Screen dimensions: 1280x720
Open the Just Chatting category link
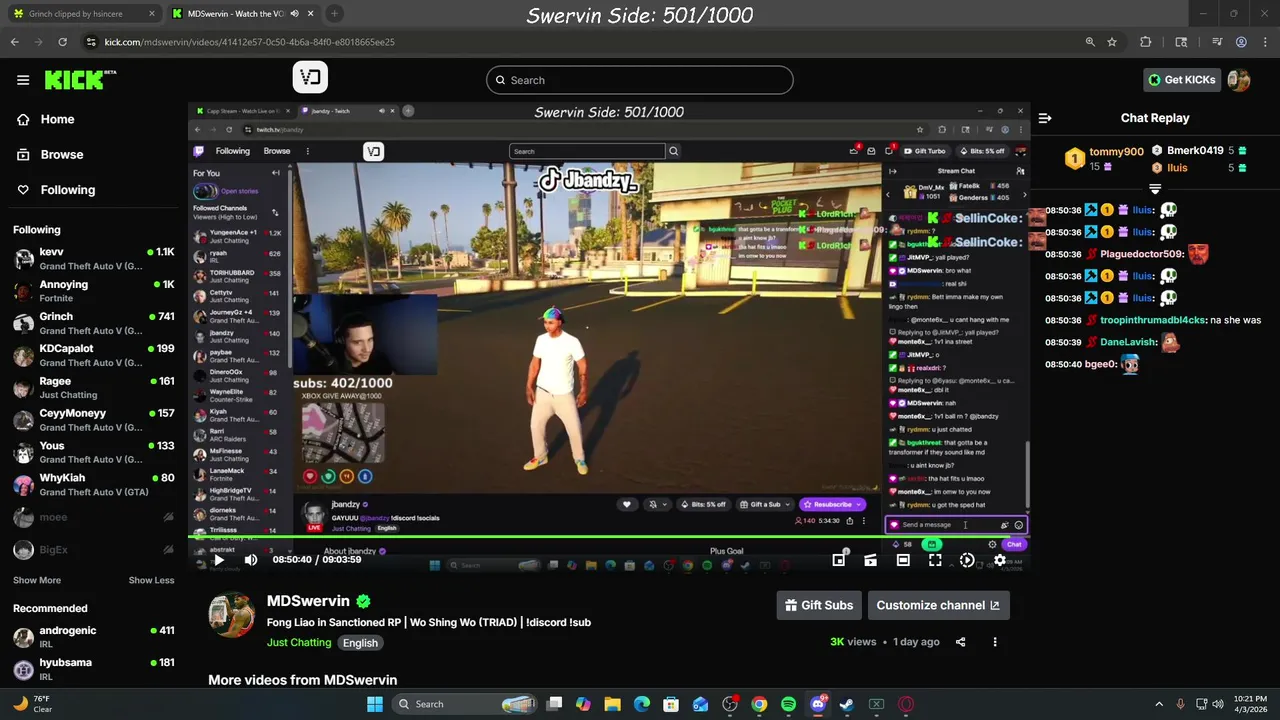[299, 642]
